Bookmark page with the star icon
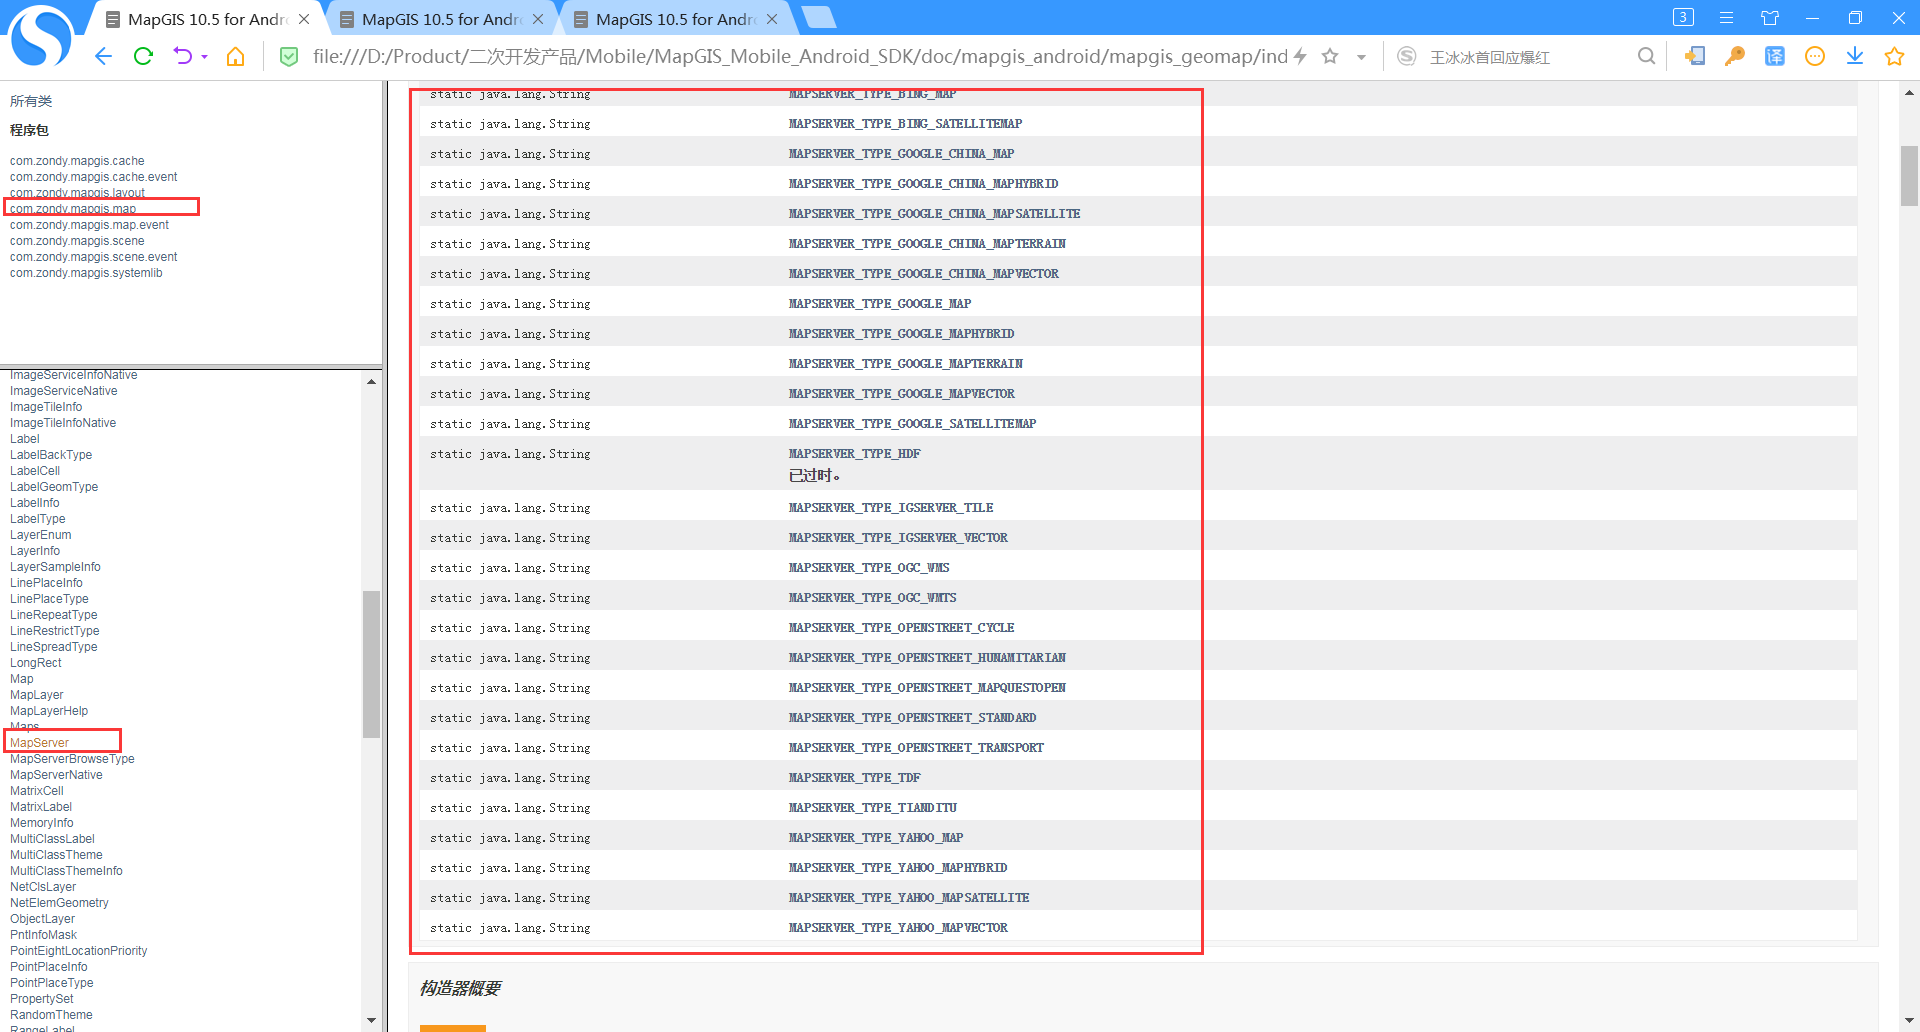1920x1032 pixels. point(1330,57)
